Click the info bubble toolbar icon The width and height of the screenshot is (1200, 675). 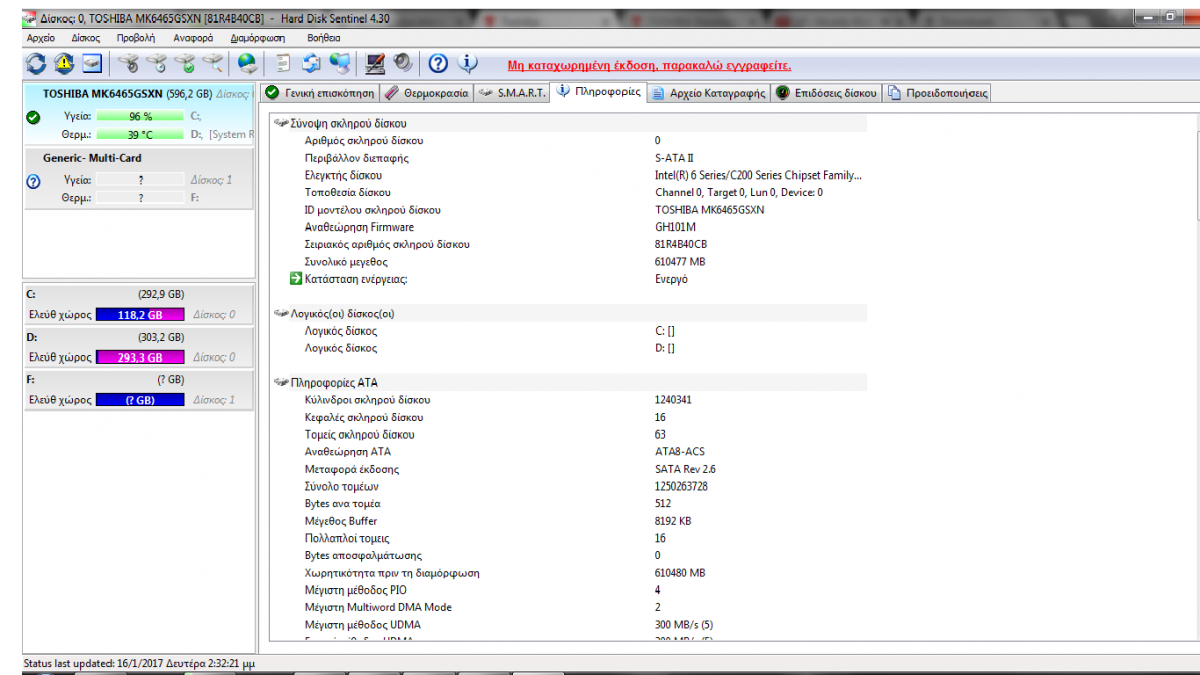click(467, 63)
